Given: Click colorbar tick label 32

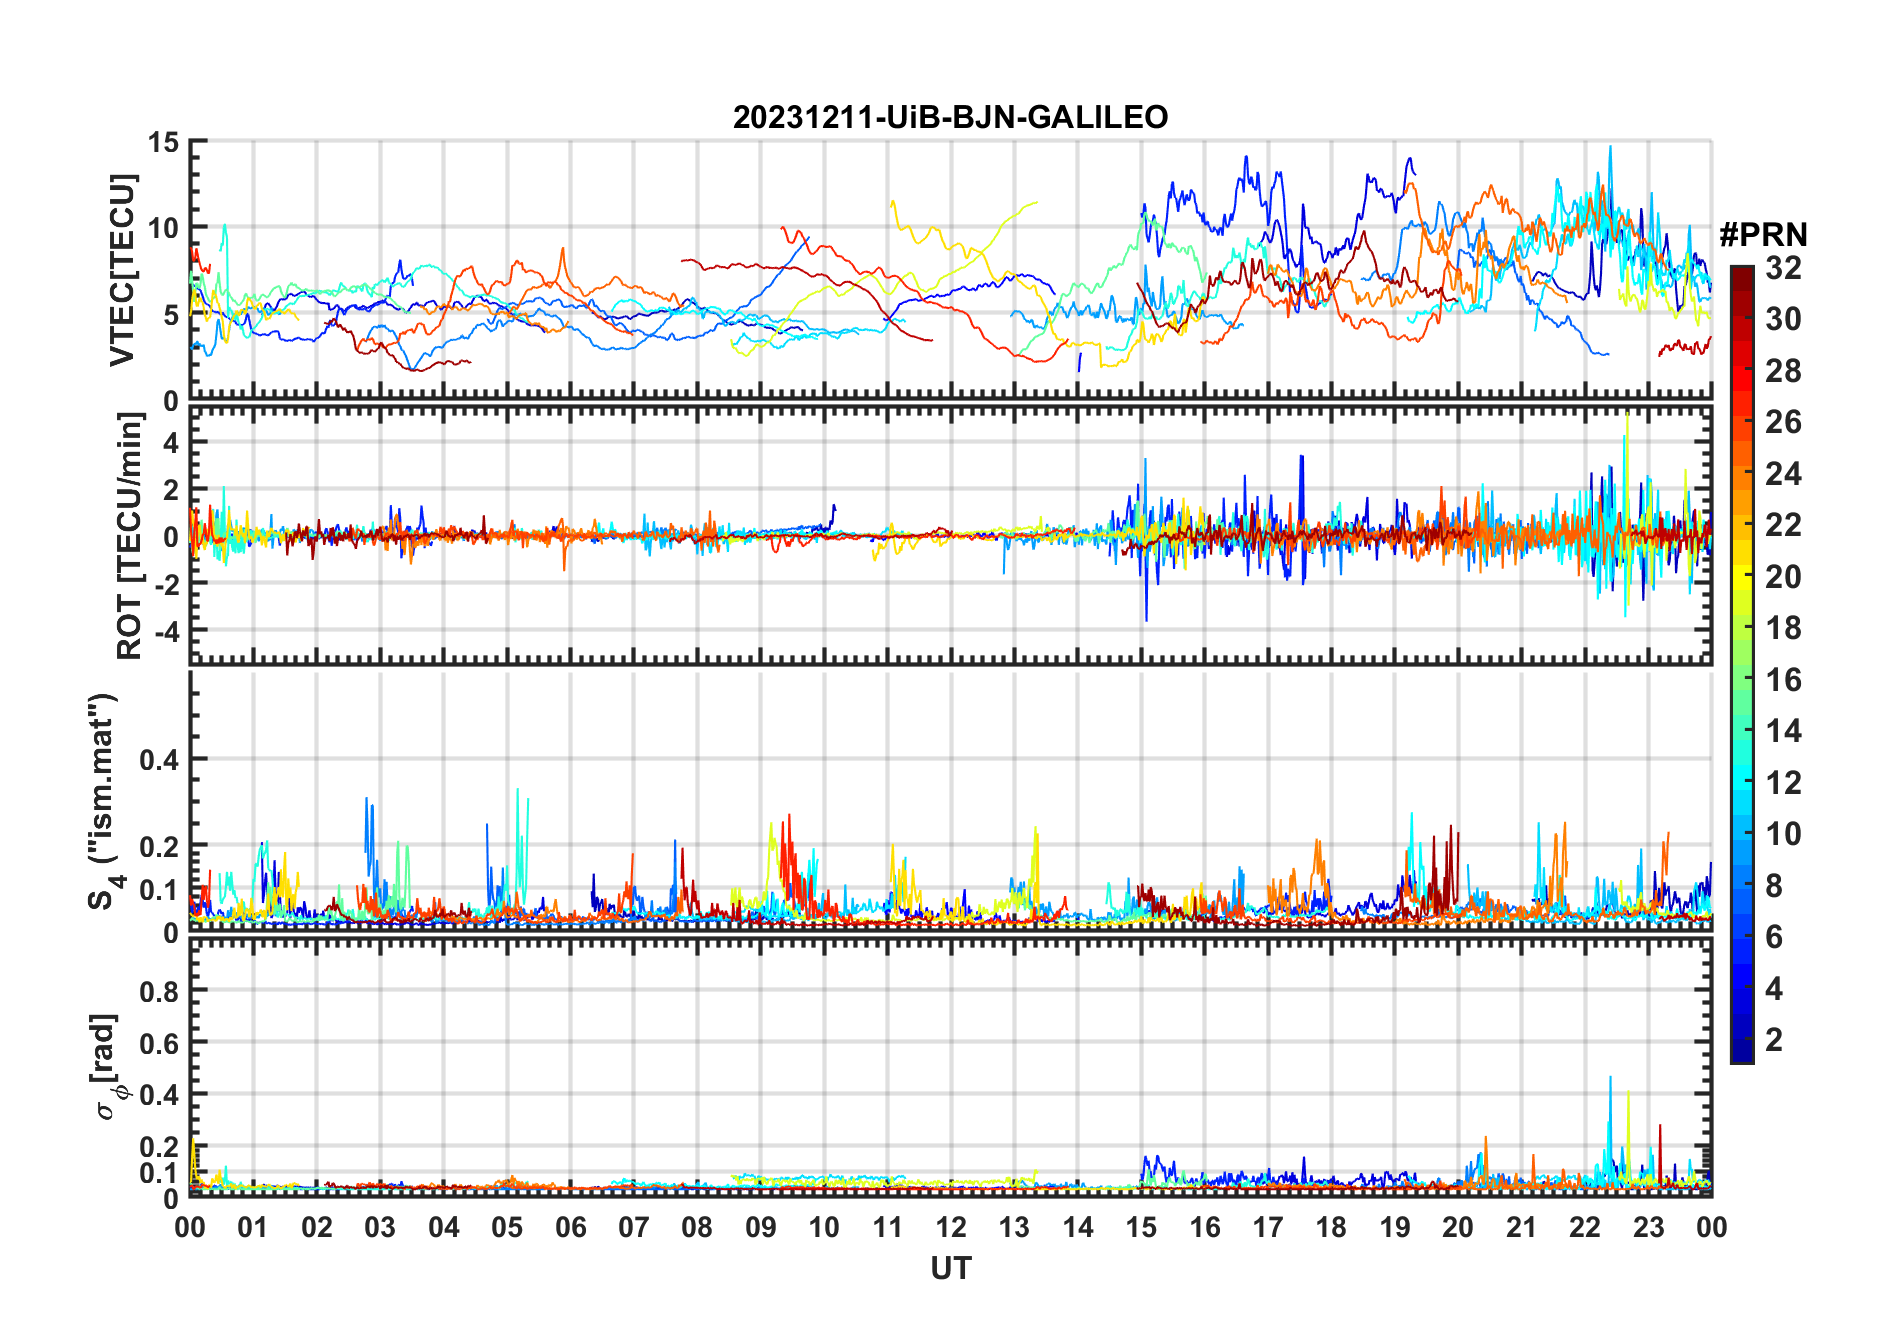Looking at the screenshot, I should click(1782, 268).
